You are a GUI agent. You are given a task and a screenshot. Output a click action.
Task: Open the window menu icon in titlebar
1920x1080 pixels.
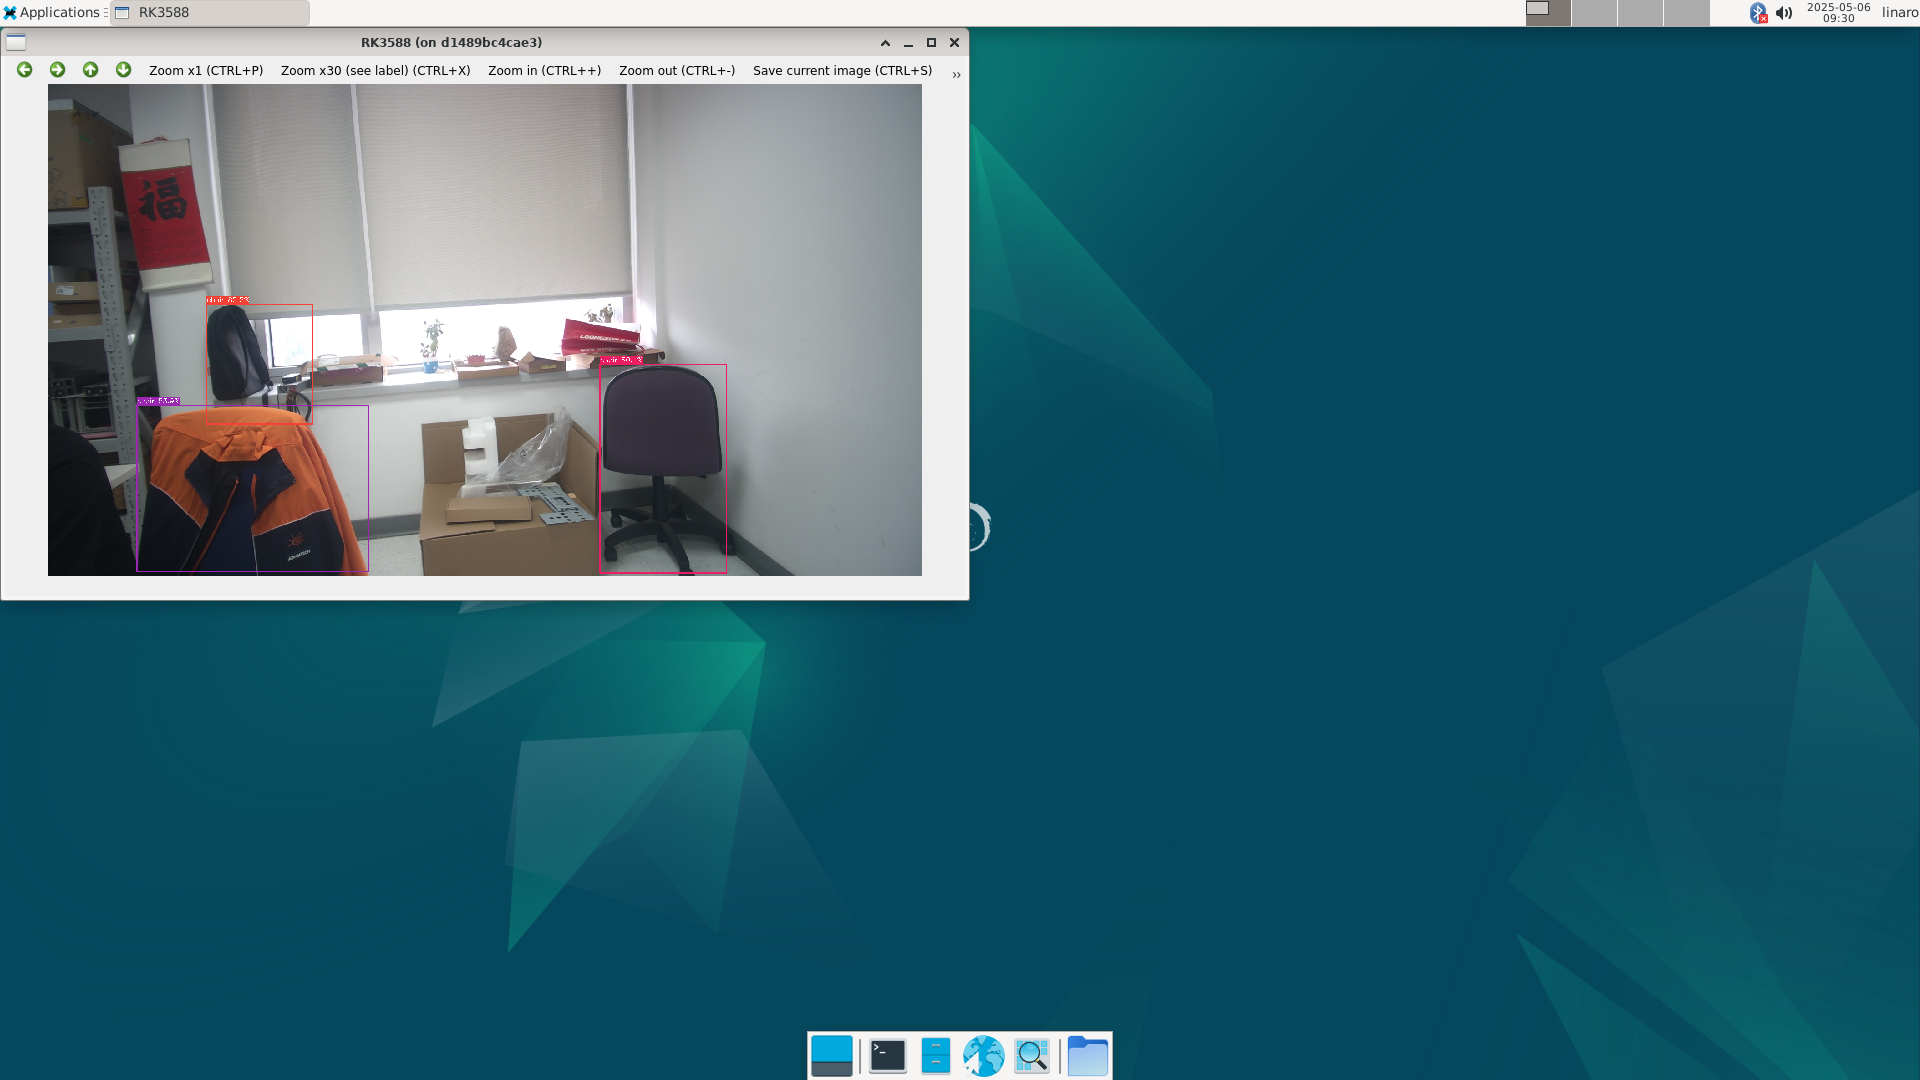point(16,42)
